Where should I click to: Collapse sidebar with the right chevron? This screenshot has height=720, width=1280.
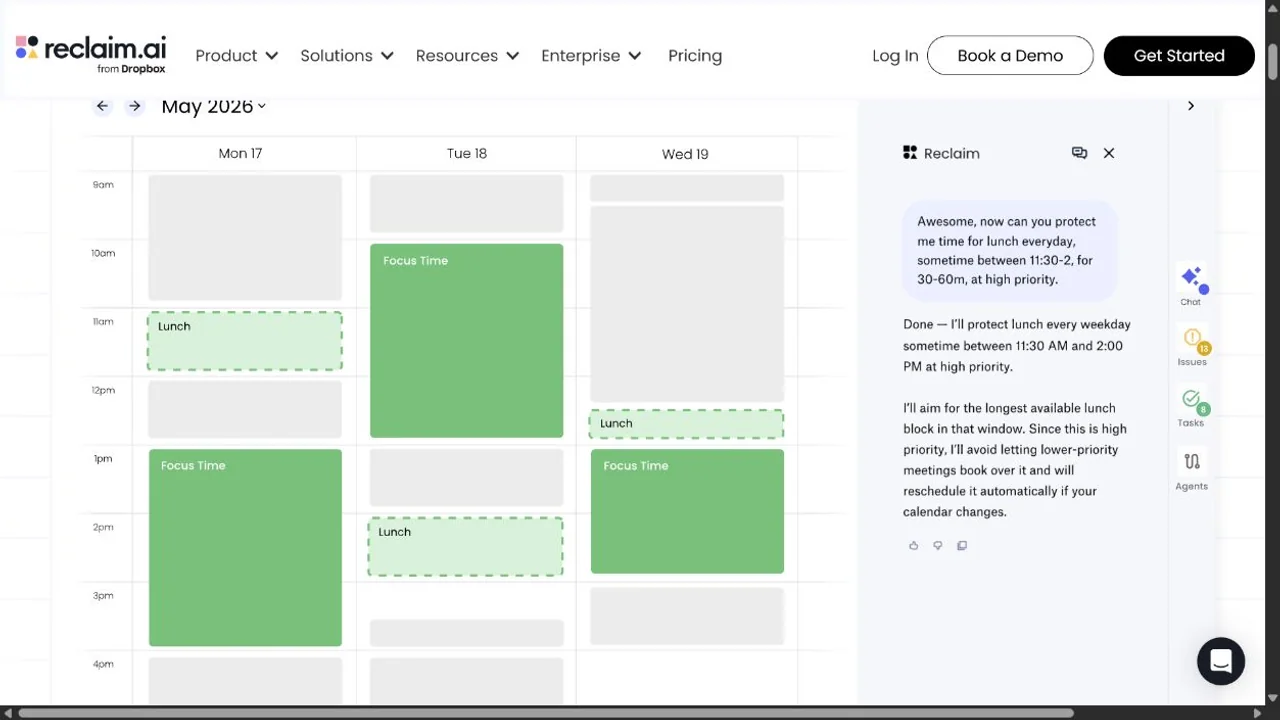[x=1191, y=106]
